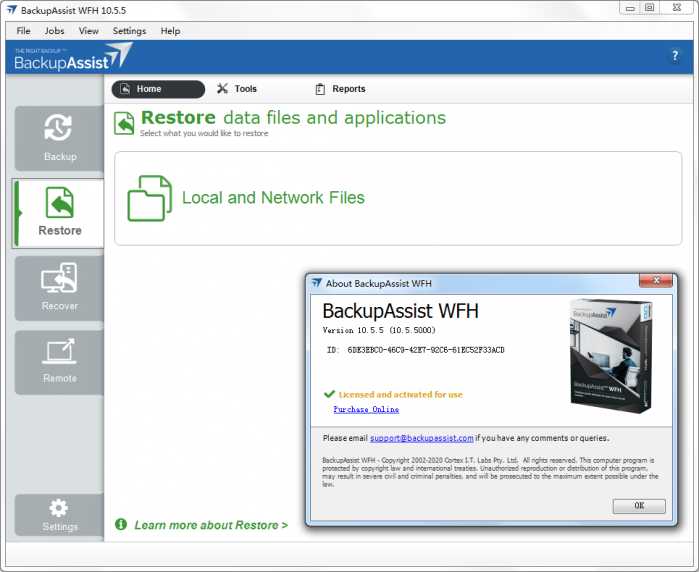Close the About BackupAssist WFH dialog

coord(656,281)
